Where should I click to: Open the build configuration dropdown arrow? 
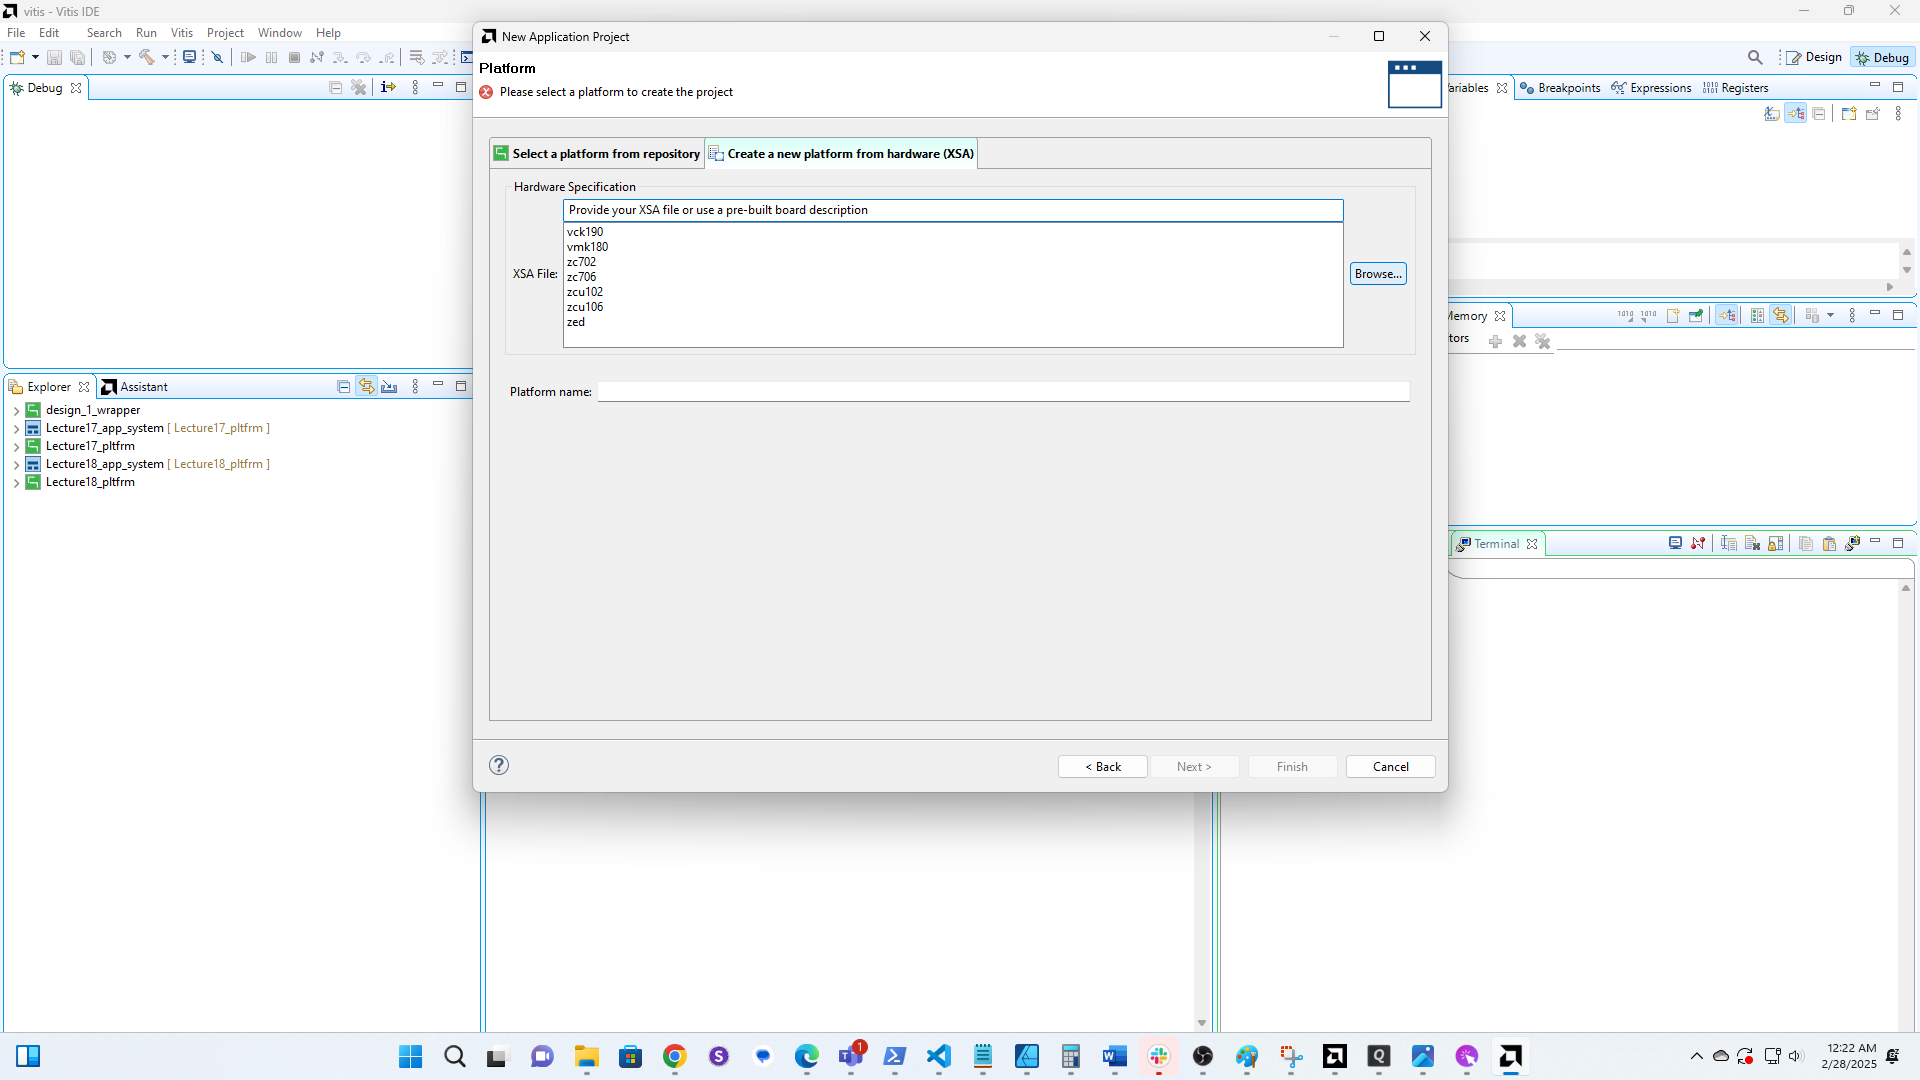point(165,57)
